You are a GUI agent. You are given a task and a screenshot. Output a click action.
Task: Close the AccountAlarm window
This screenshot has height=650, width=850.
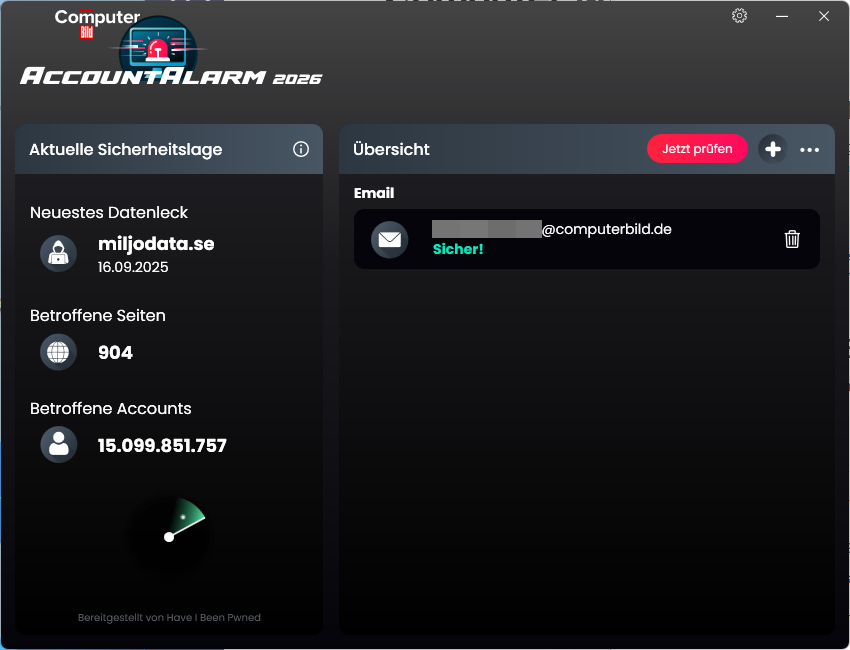click(x=824, y=16)
